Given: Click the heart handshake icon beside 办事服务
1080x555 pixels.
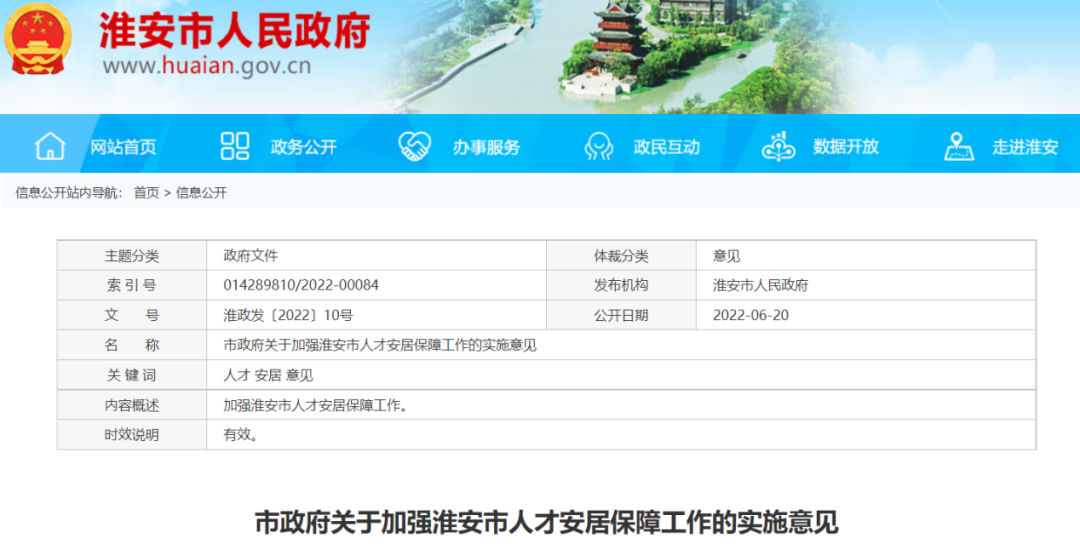Looking at the screenshot, I should [x=414, y=146].
